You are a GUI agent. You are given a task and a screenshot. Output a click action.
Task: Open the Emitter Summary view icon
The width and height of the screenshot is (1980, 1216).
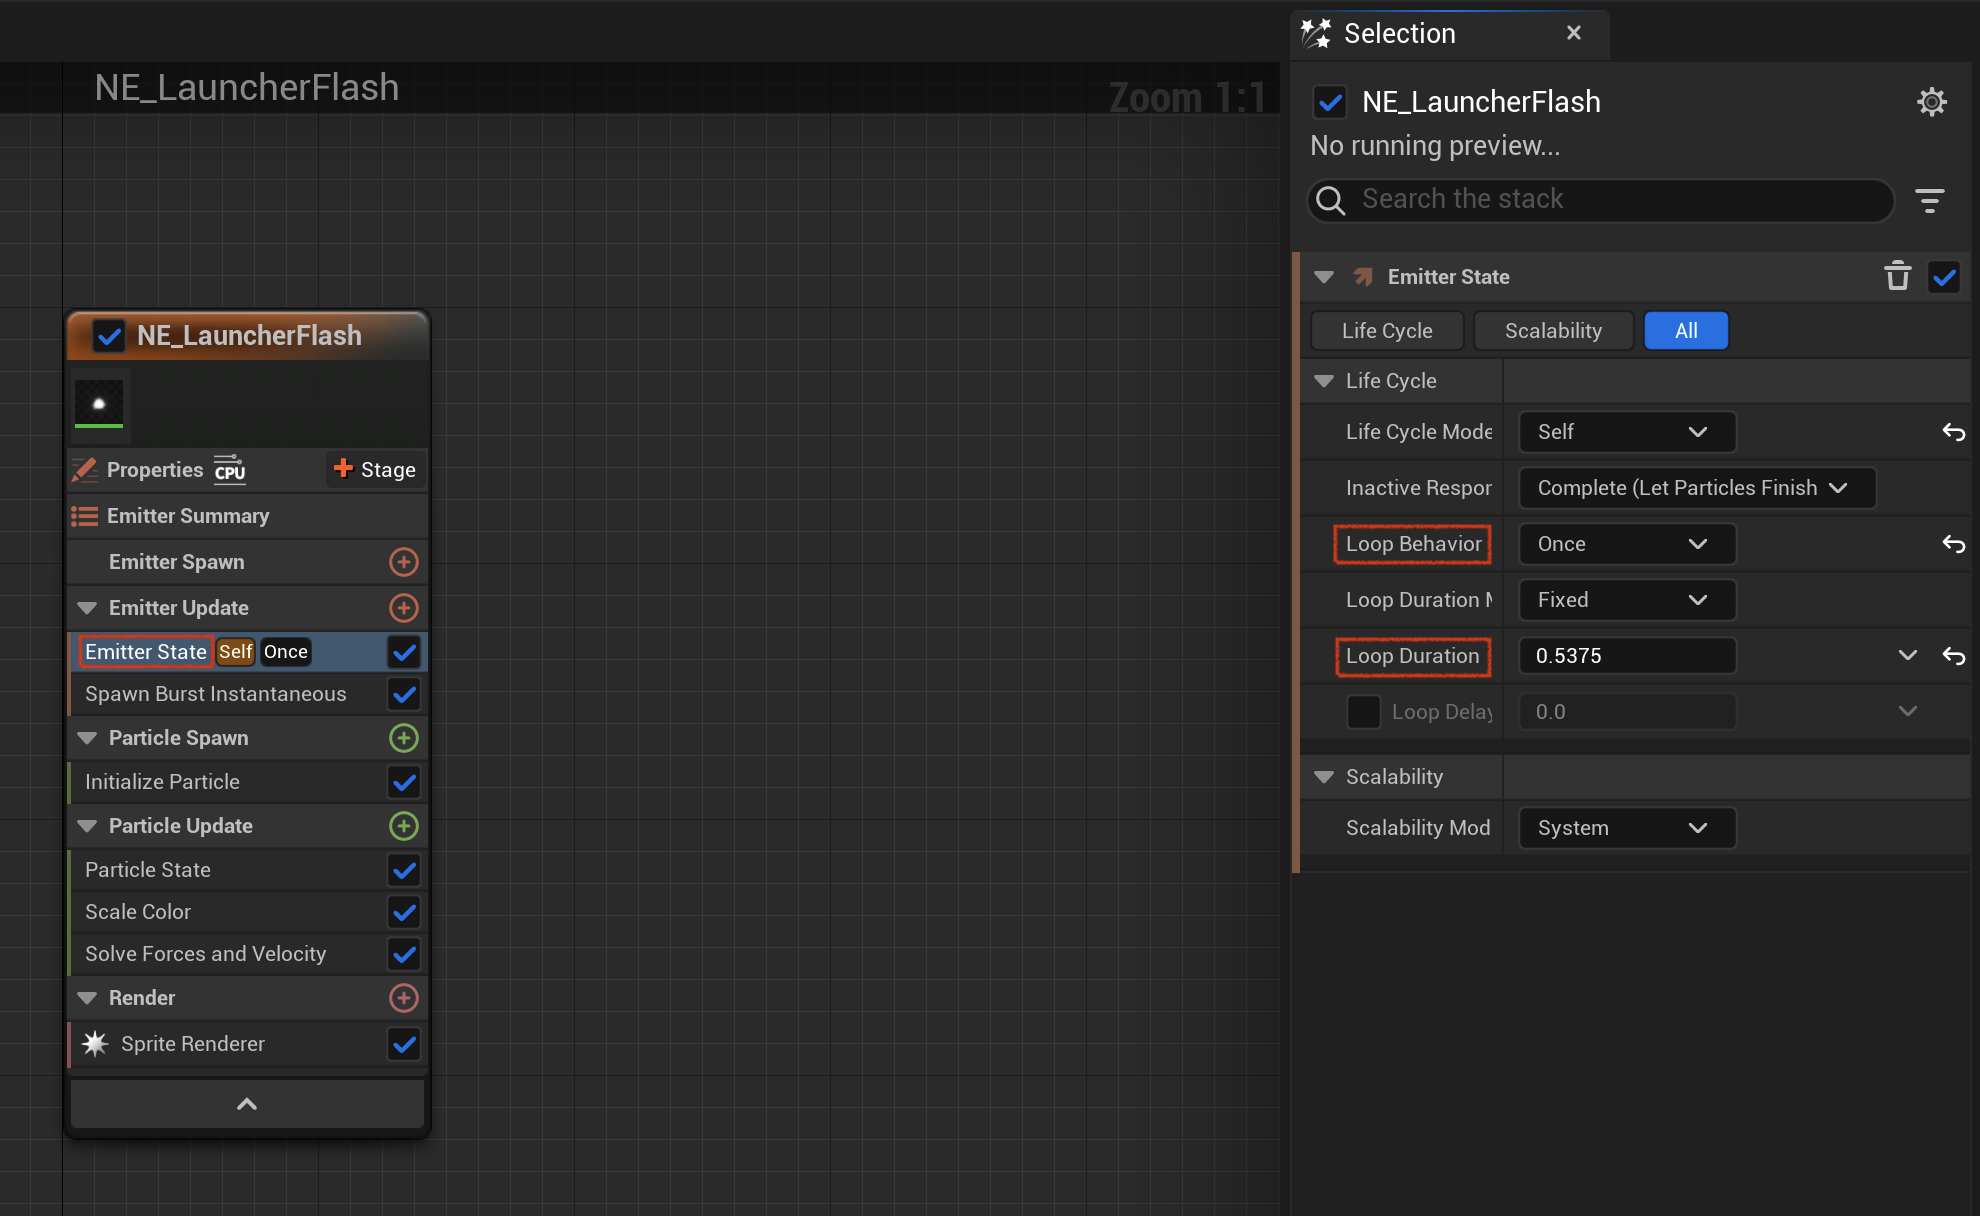85,516
